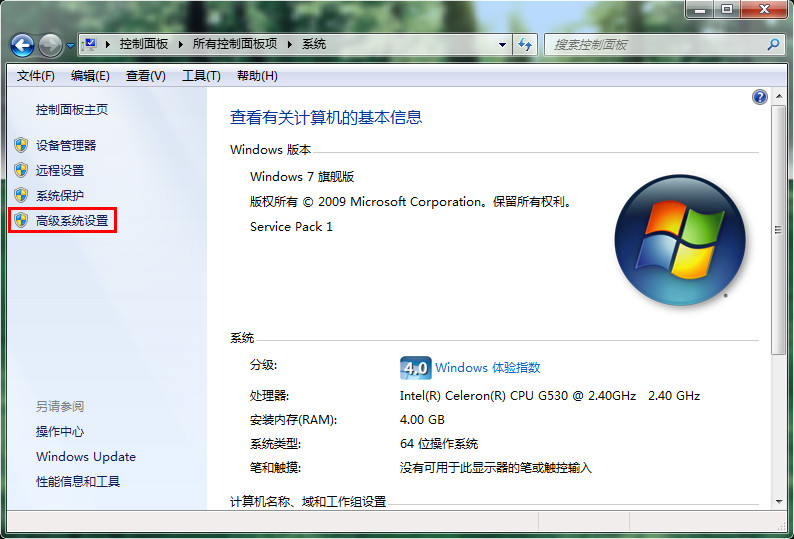Open the Windows 体验指数 link
Viewport: 794px width, 539px height.
click(x=487, y=368)
